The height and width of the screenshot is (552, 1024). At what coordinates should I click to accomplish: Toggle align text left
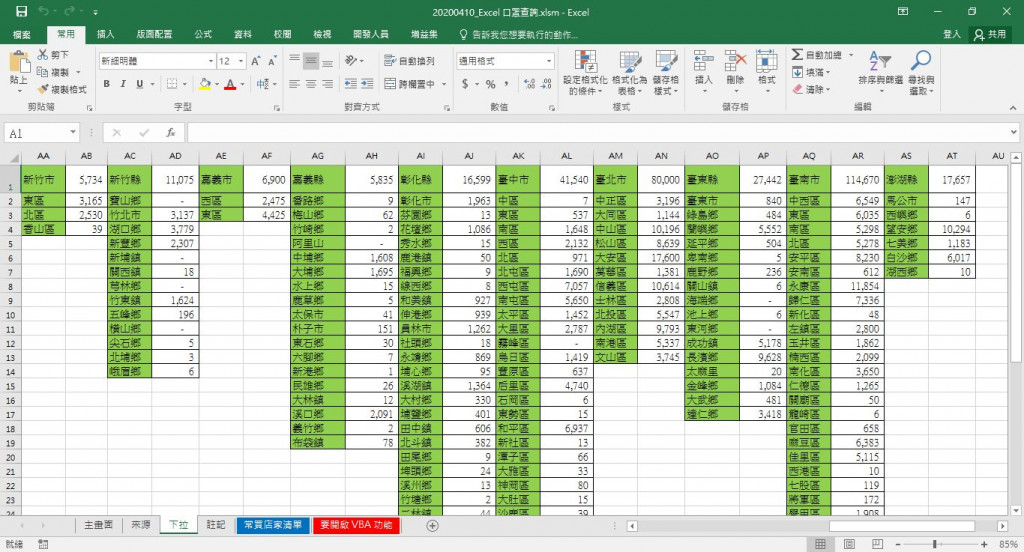295,84
